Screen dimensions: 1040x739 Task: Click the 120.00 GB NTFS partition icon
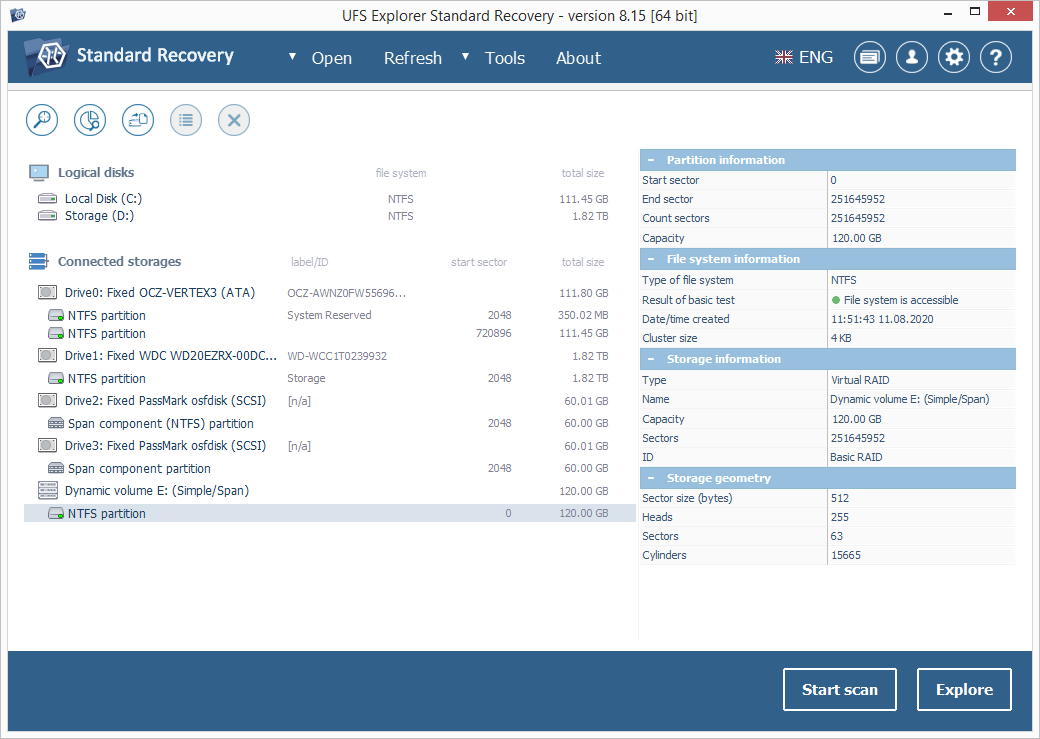[x=56, y=513]
